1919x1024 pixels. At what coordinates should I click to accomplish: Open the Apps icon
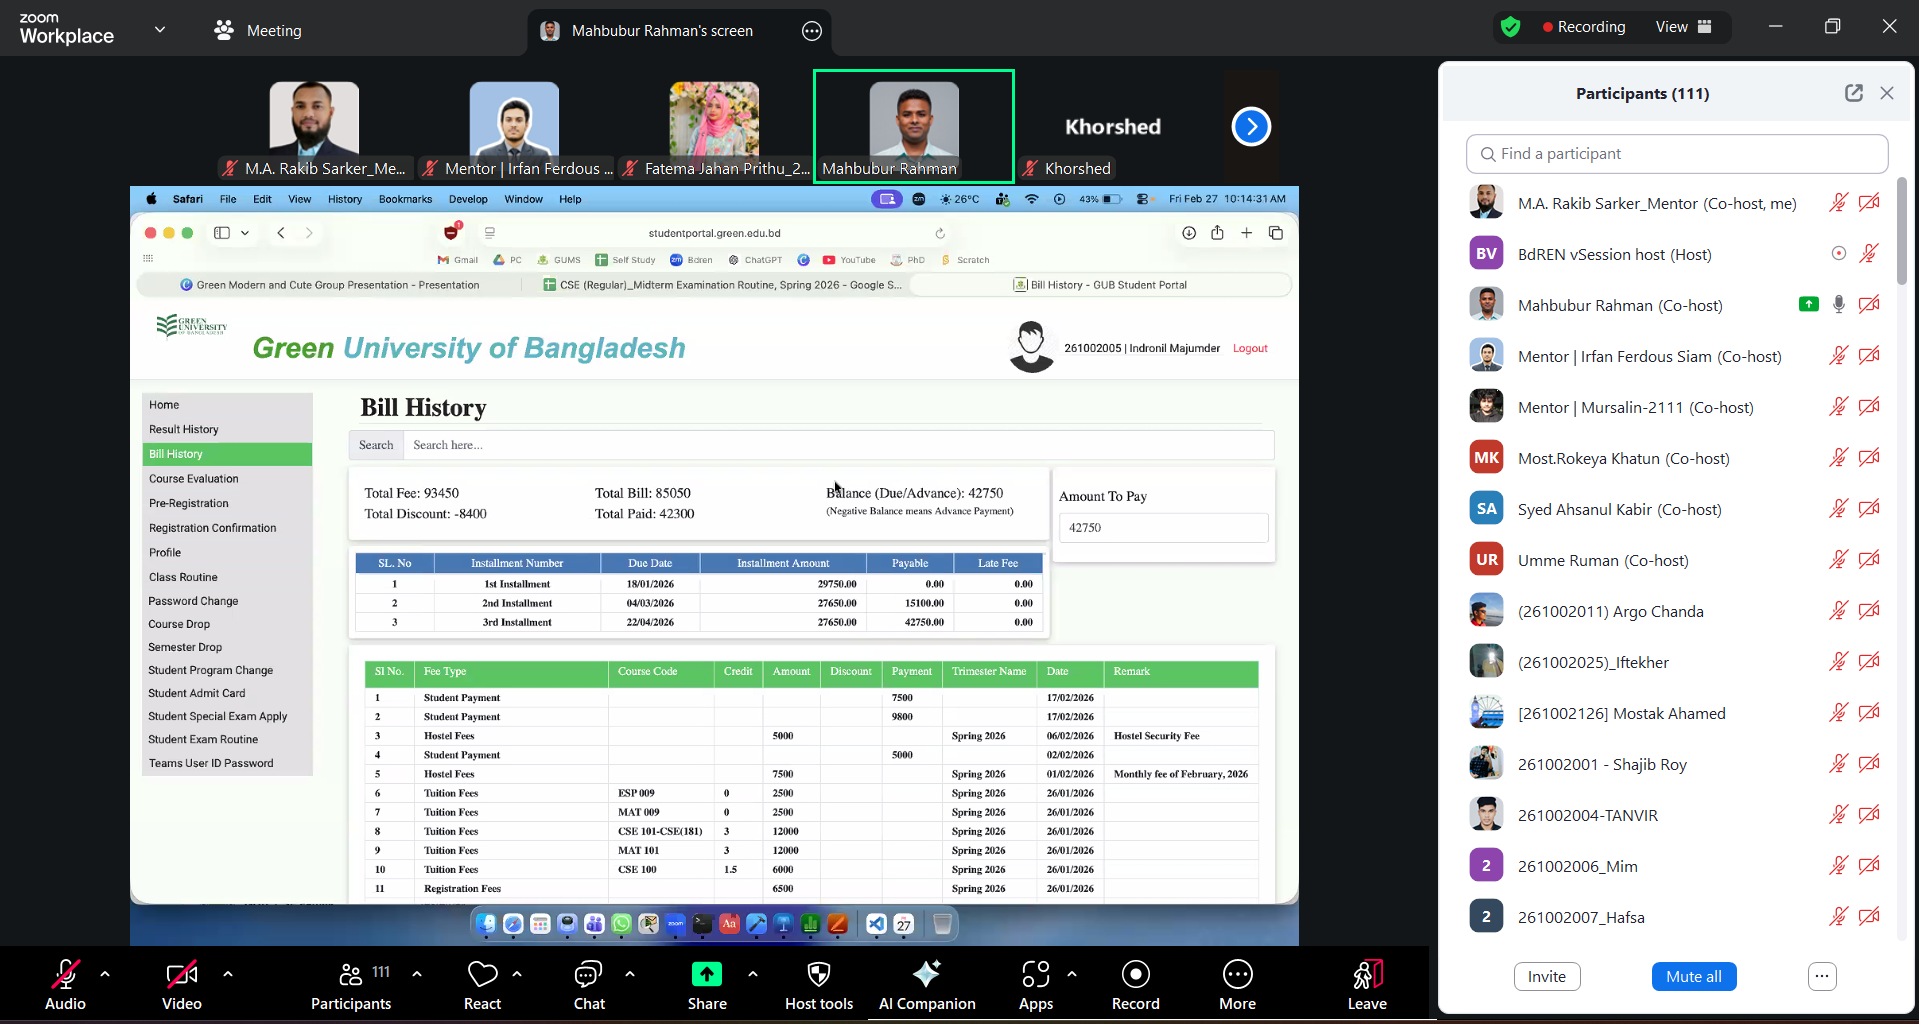1035,975
